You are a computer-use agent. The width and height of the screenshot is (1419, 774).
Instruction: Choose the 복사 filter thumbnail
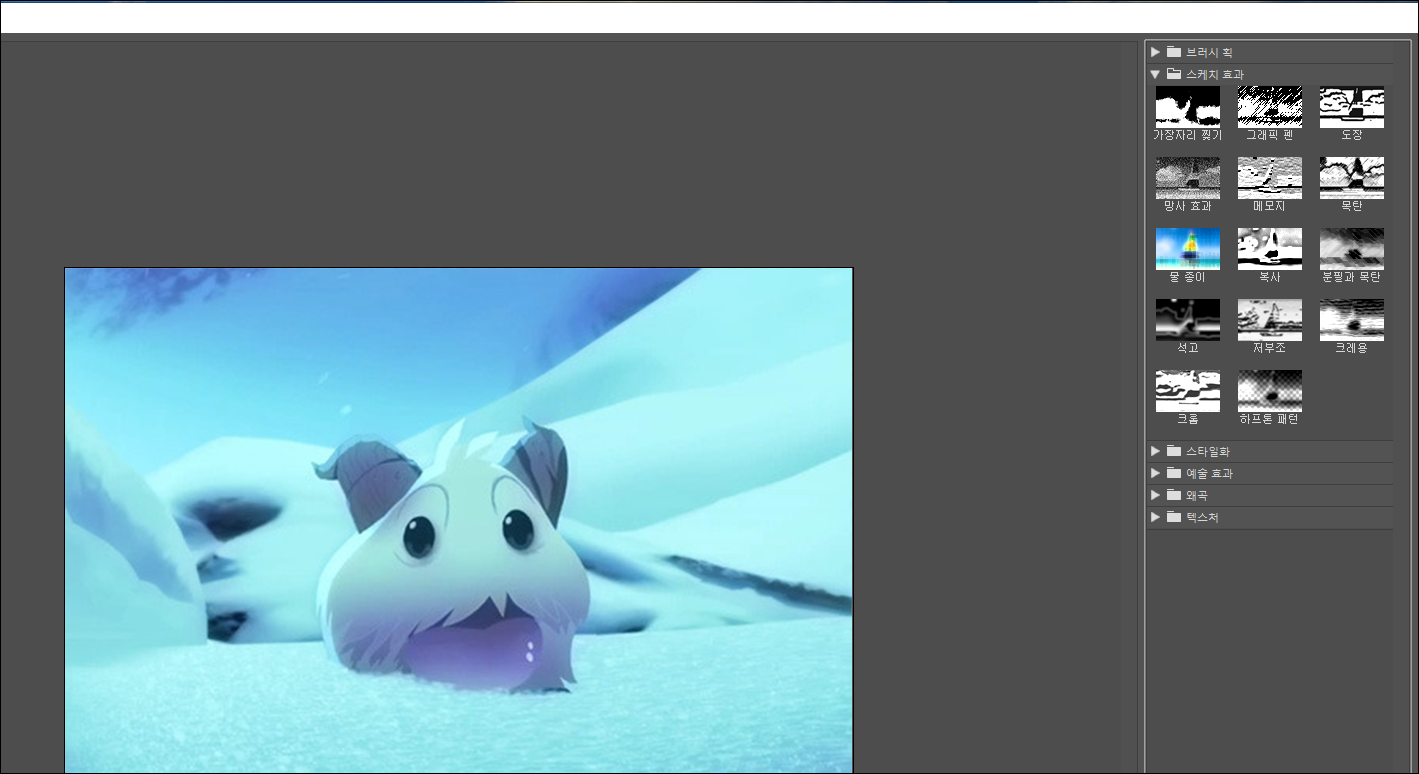click(1269, 249)
